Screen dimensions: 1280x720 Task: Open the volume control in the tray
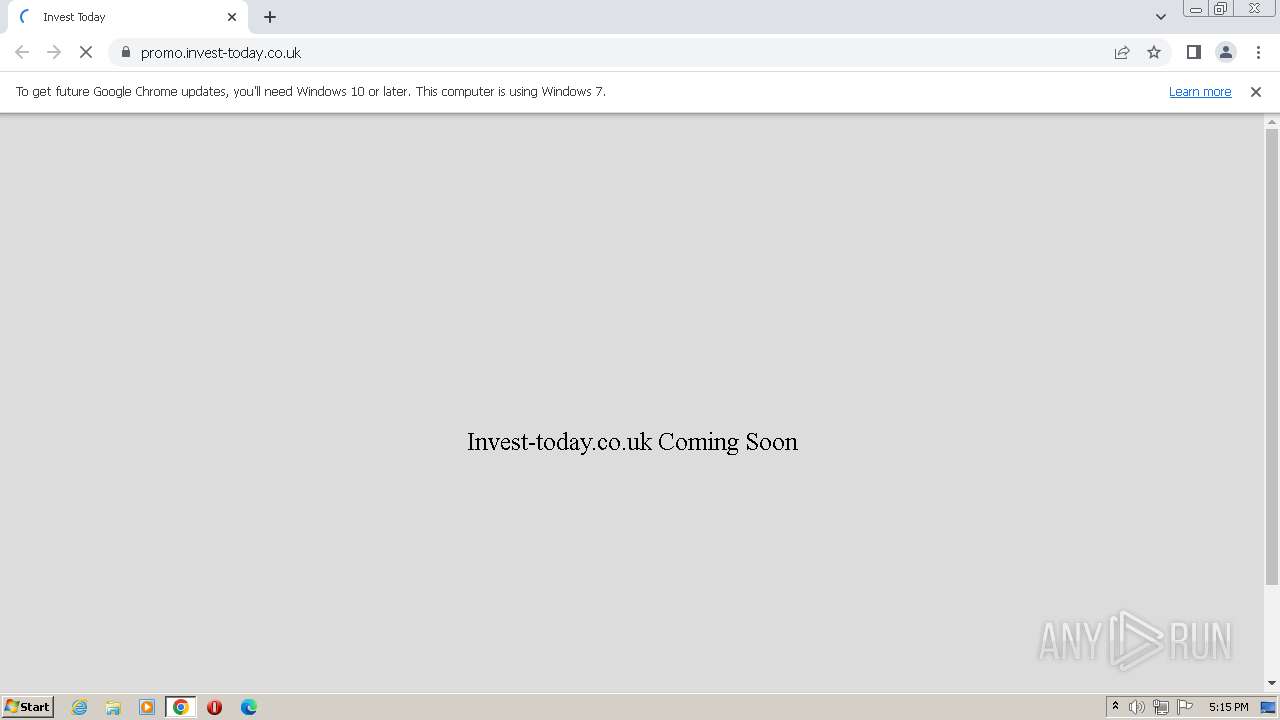click(x=1137, y=707)
